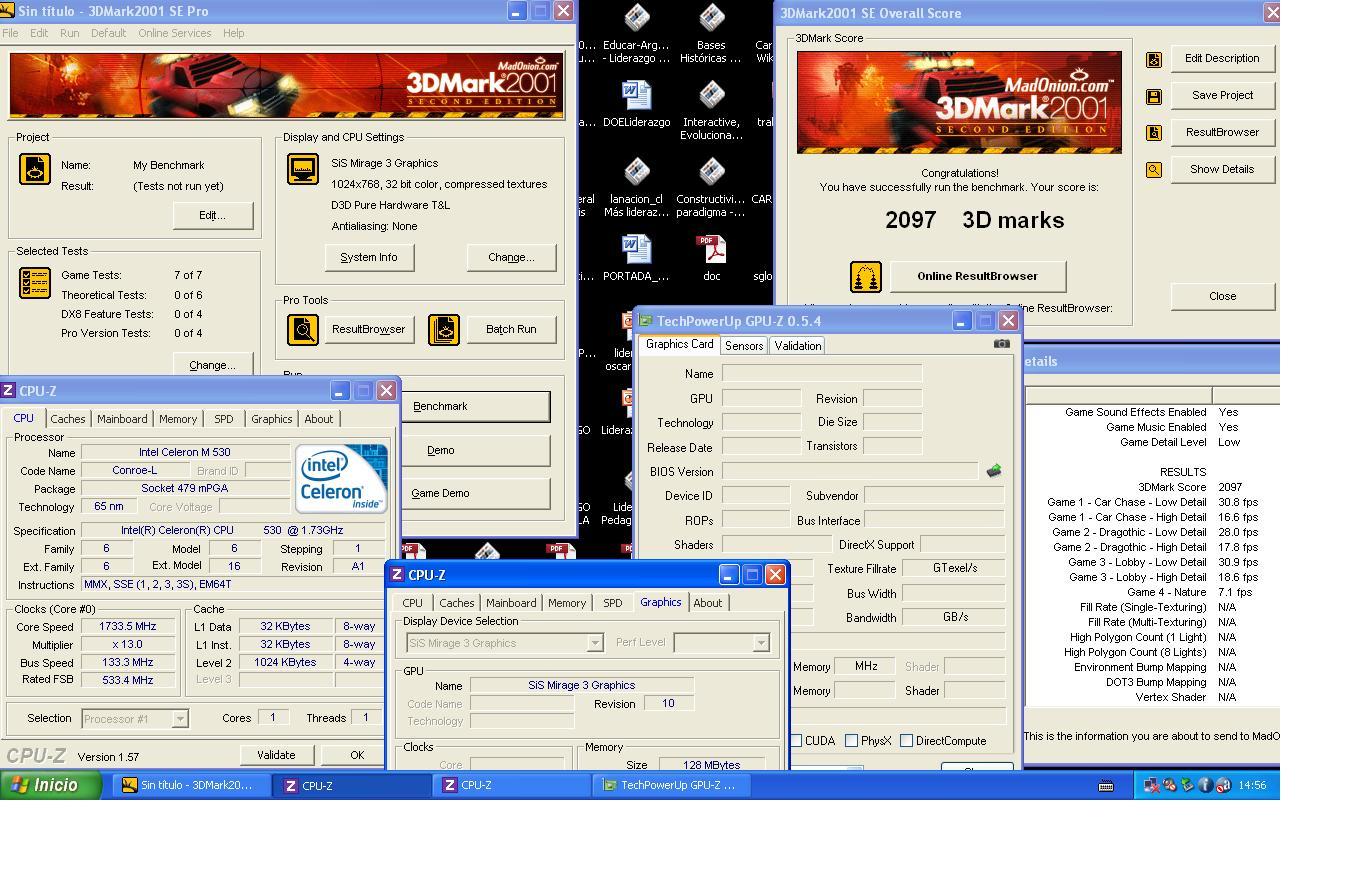Viewport: 1365px width, 886px height.
Task: Click the Batch Run button
Action: (x=511, y=329)
